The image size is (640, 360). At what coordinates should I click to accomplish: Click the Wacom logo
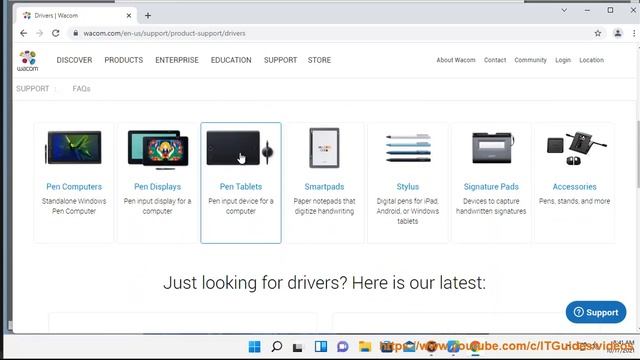coord(28,61)
